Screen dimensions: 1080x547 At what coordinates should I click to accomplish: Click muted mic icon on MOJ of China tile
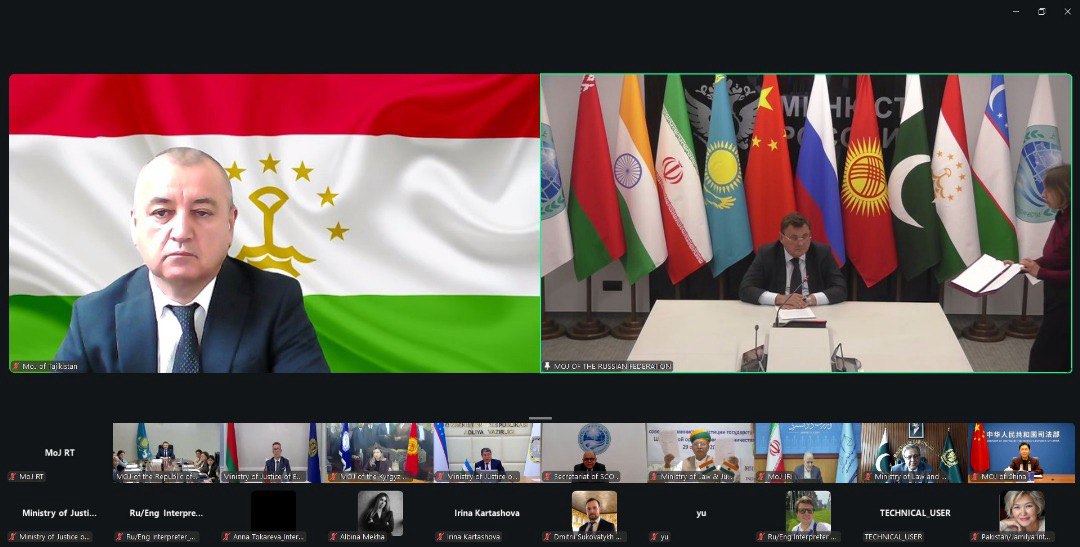975,476
